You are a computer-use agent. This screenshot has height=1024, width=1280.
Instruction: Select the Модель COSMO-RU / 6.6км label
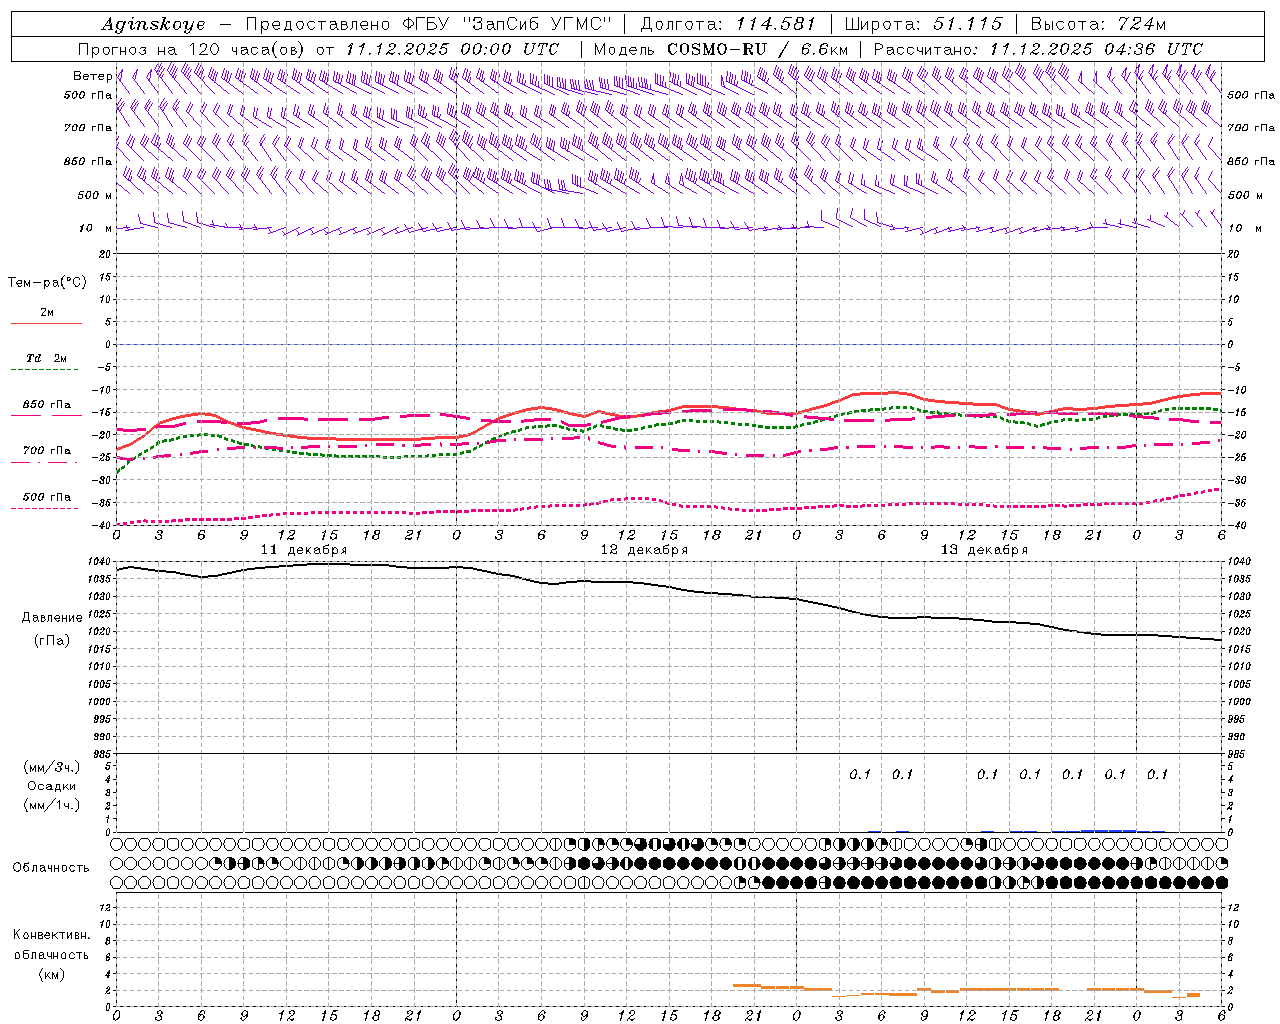coord(720,49)
